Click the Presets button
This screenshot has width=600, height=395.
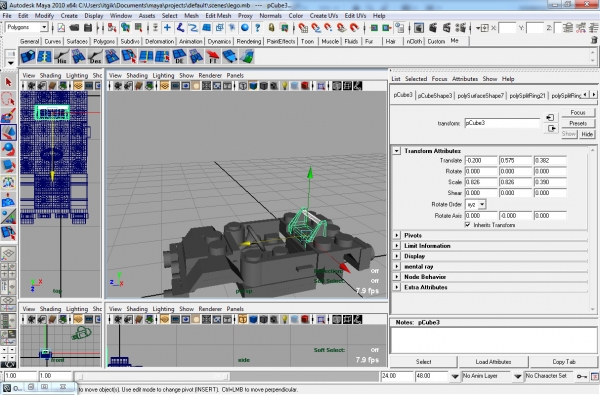(578, 123)
